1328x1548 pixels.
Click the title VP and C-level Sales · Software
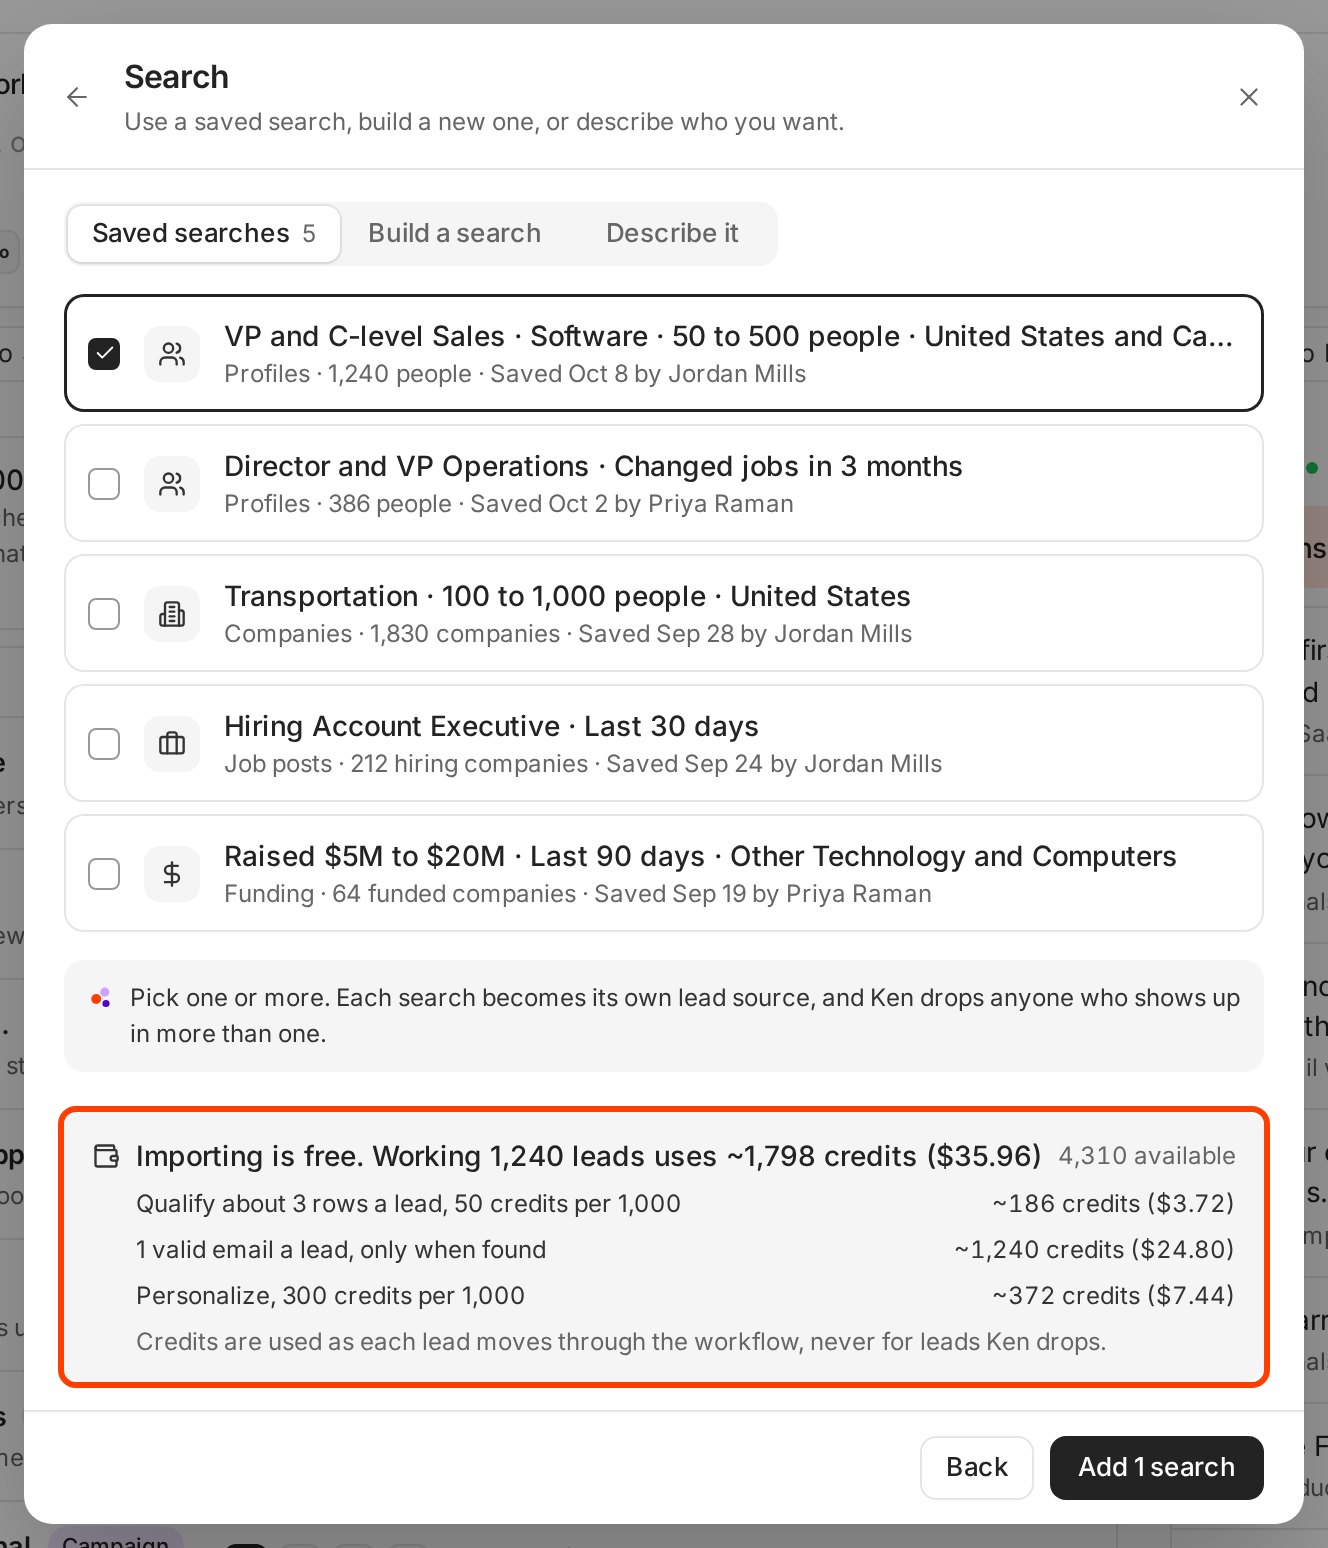coord(728,337)
